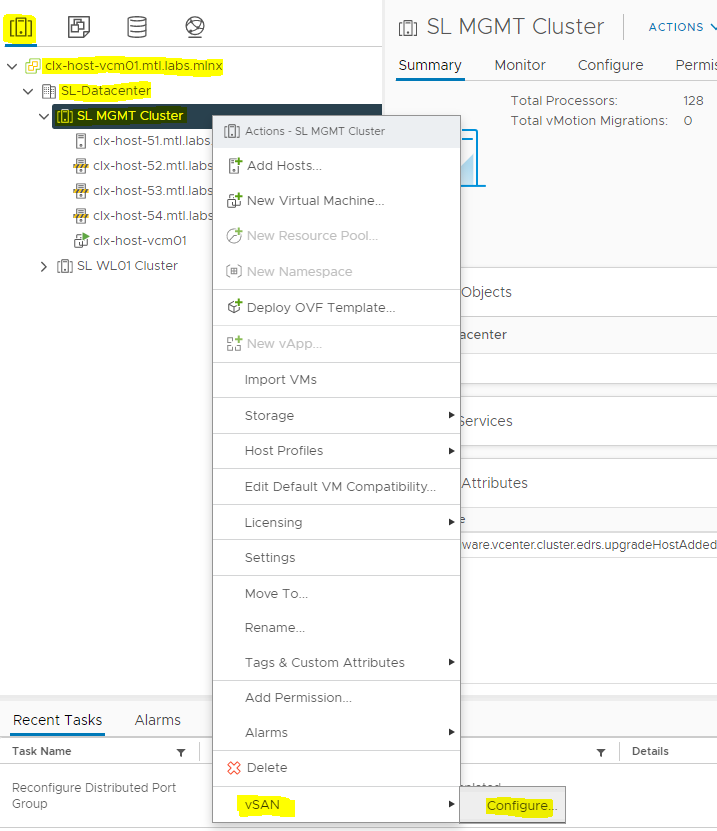
Task: Select clx-host-vcm01 VM in tree
Action: click(x=140, y=241)
